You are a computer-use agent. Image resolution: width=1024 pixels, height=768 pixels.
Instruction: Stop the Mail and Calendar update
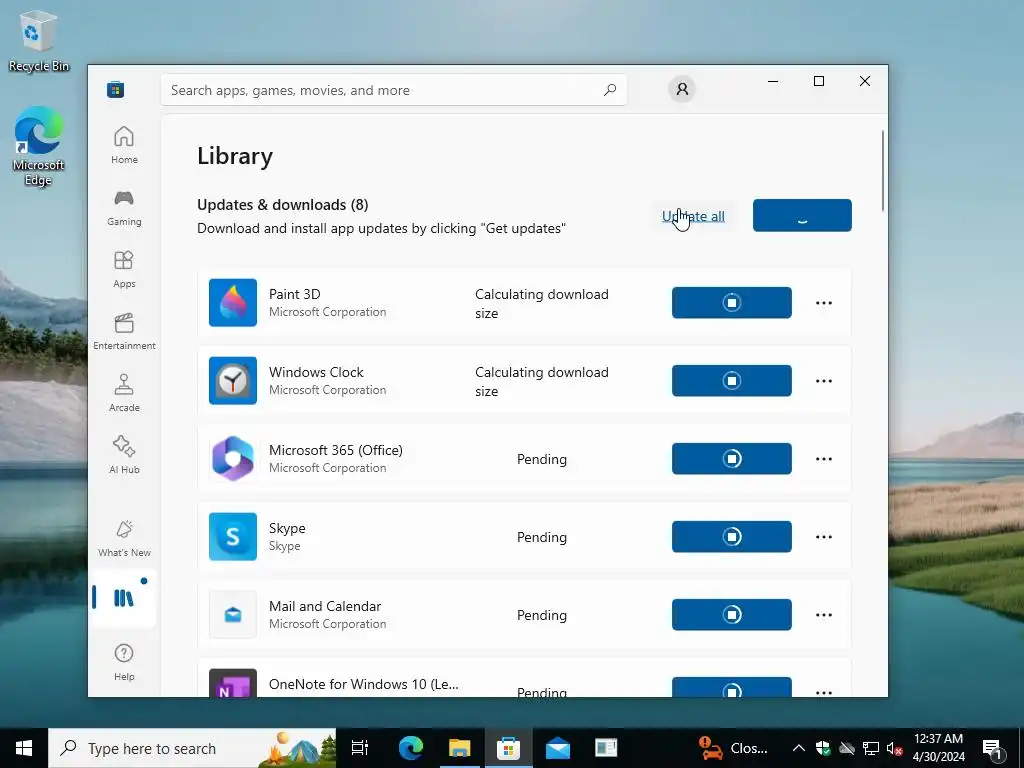click(731, 615)
